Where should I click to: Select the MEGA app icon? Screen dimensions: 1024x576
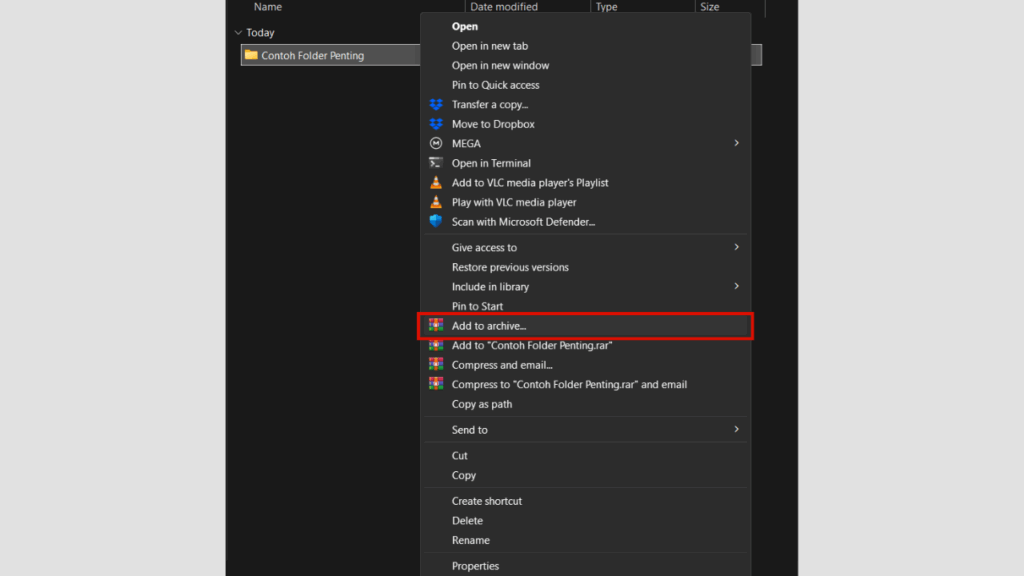click(436, 143)
